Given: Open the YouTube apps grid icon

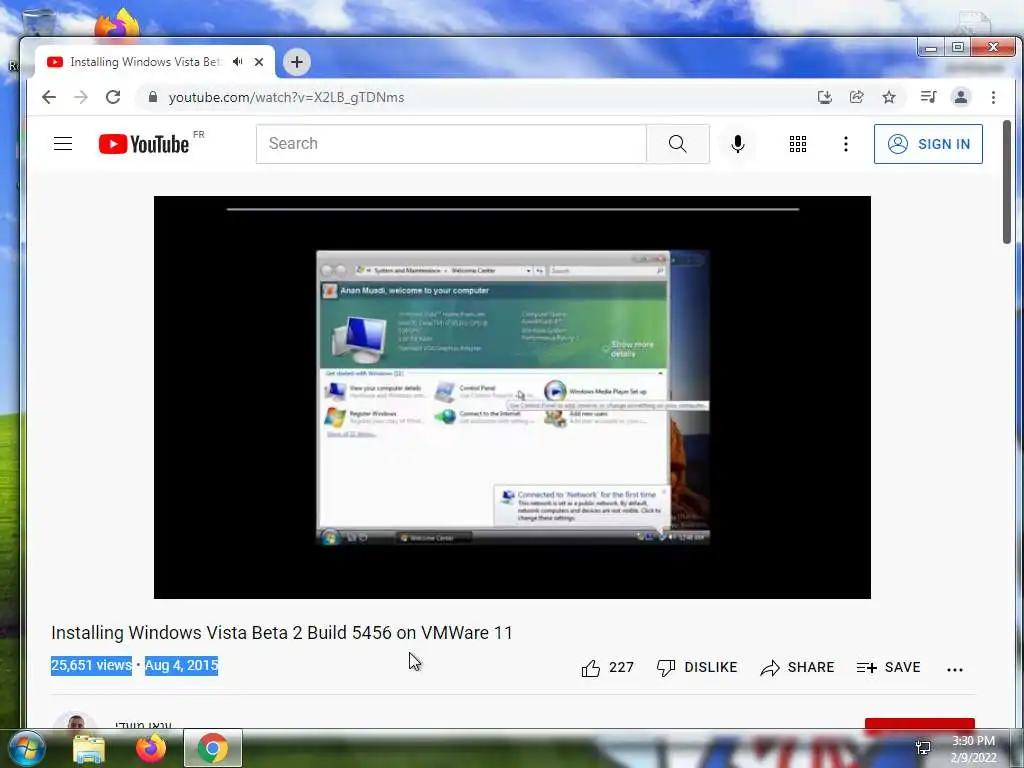Looking at the screenshot, I should click(x=797, y=144).
